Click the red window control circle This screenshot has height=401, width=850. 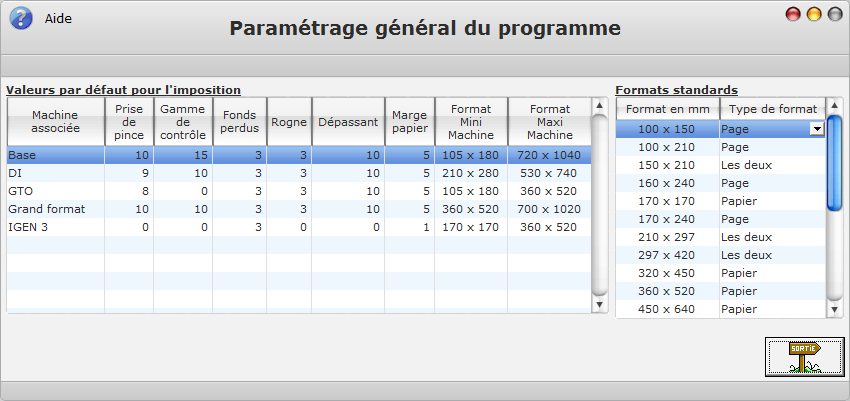[x=794, y=14]
